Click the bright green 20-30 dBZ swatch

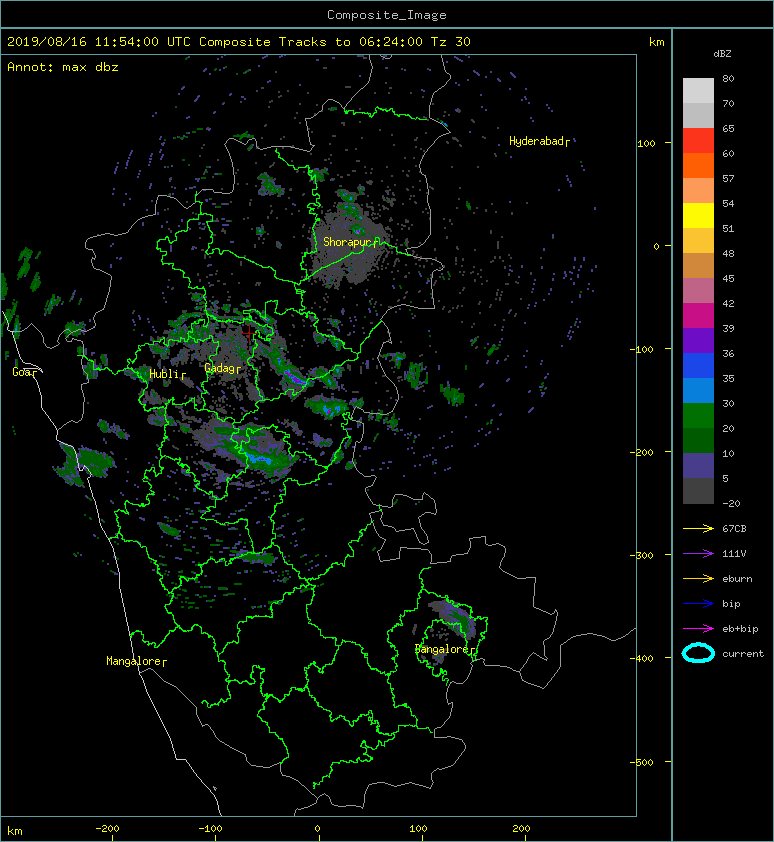point(698,416)
